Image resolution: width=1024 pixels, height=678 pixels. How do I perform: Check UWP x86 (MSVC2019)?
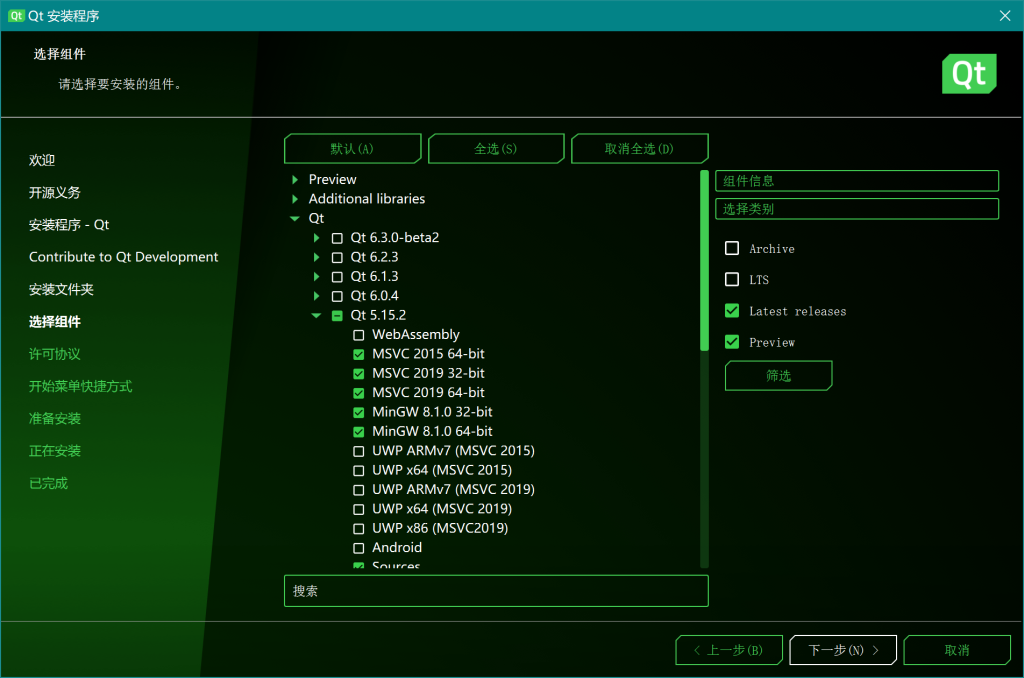(x=359, y=528)
